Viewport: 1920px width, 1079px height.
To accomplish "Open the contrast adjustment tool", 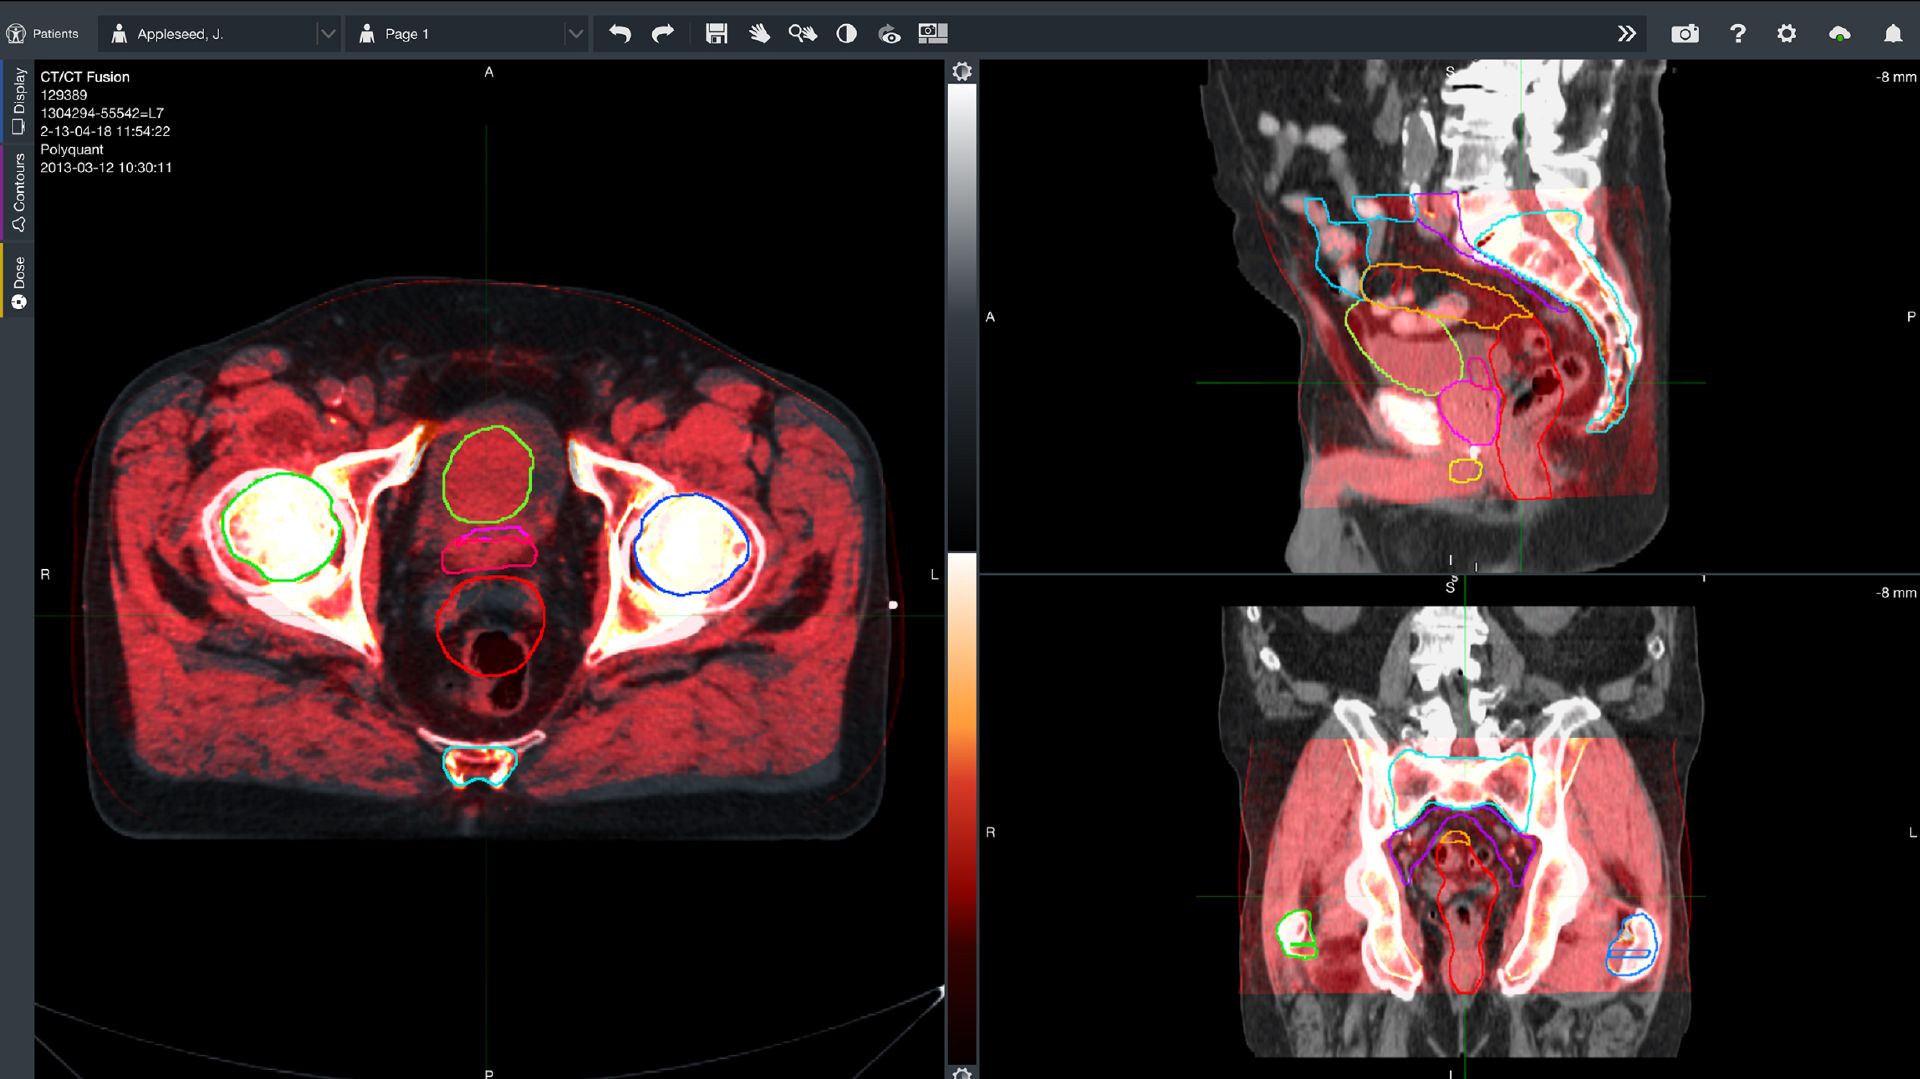I will pyautogui.click(x=846, y=33).
